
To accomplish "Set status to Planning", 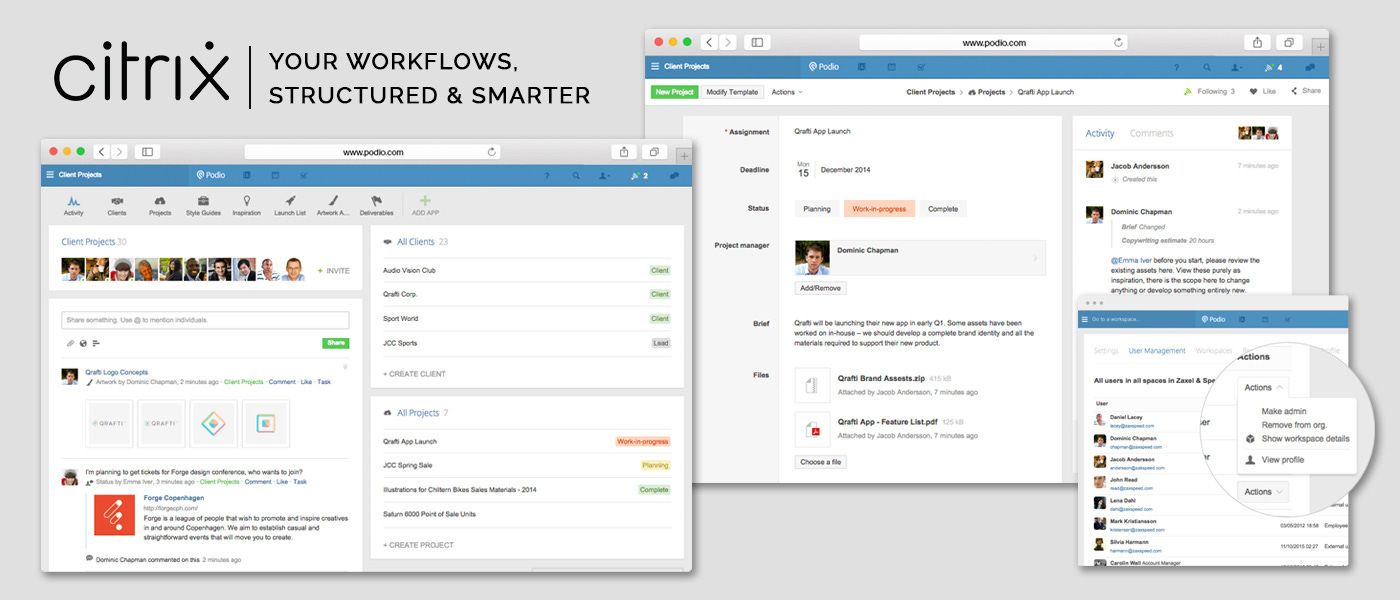I will point(817,209).
